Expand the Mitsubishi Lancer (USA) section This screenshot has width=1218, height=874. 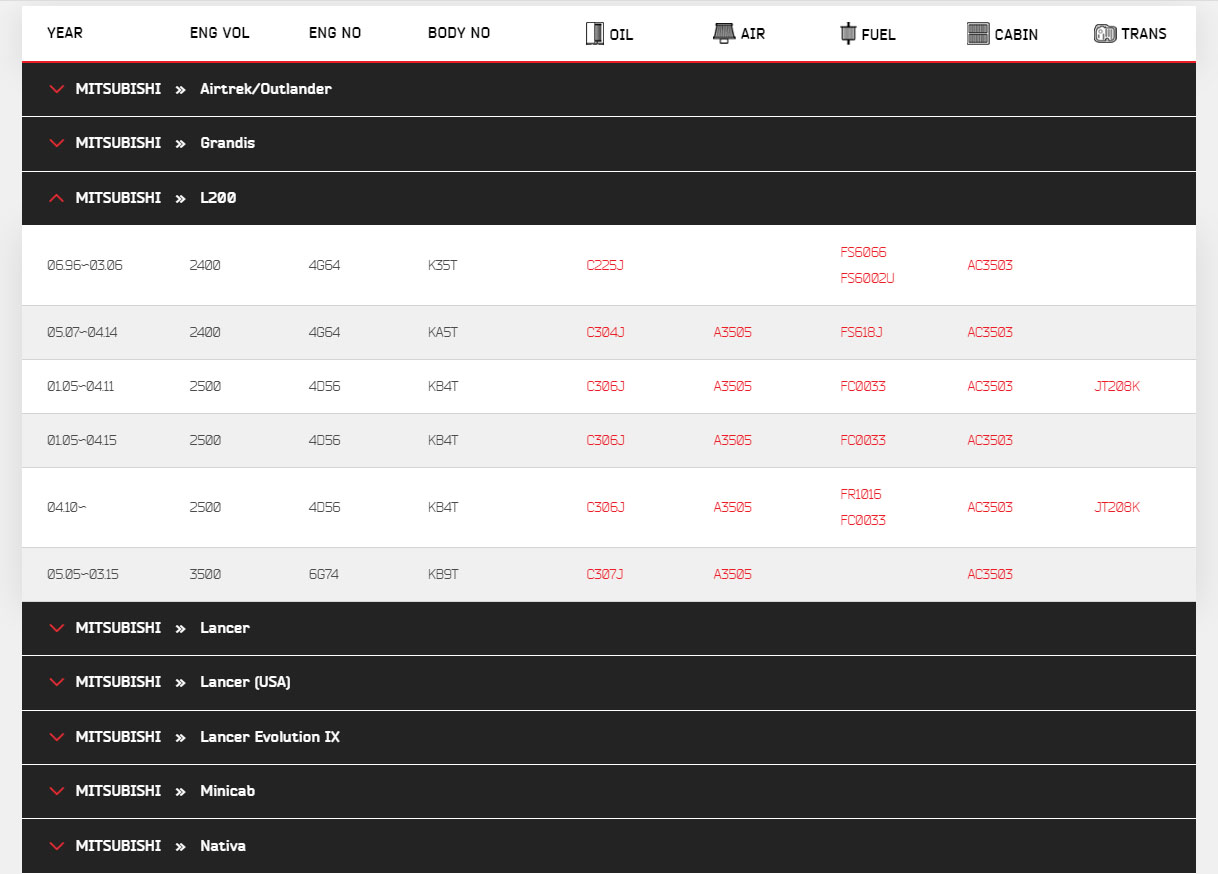[609, 682]
